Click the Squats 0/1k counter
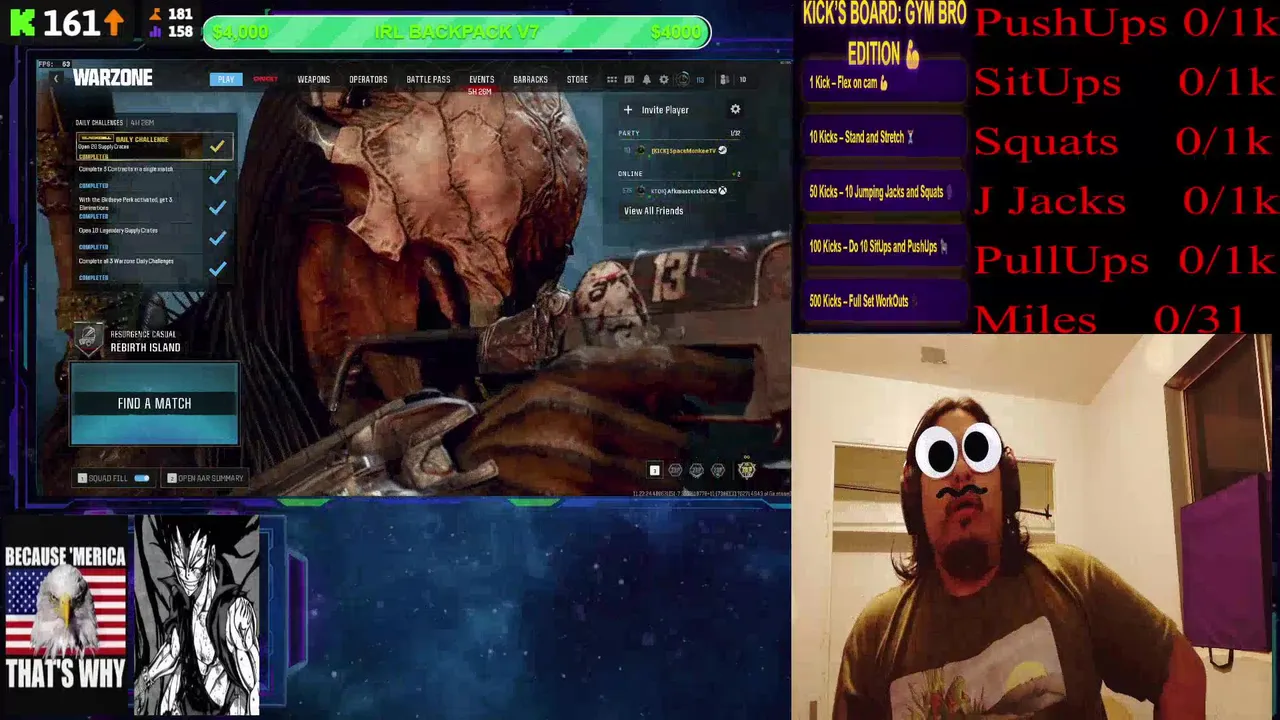1280x720 pixels. 1125,142
